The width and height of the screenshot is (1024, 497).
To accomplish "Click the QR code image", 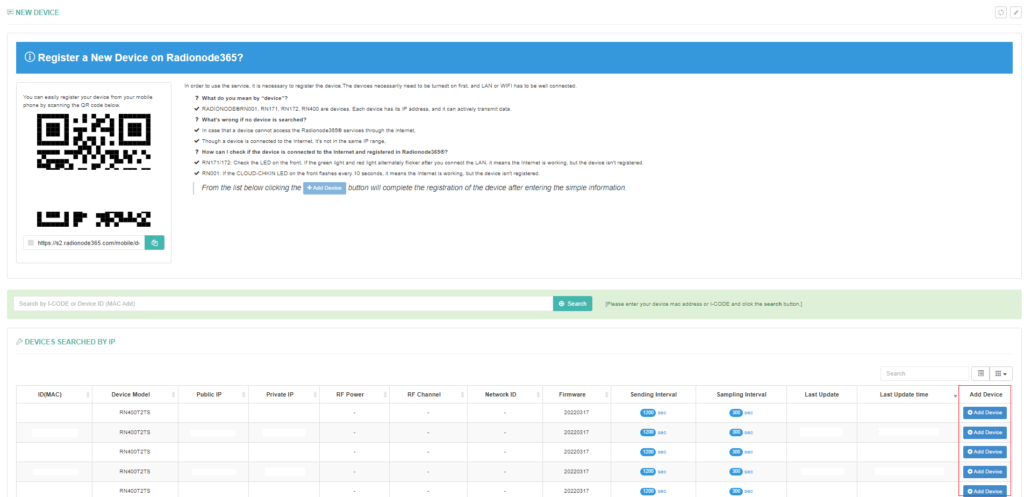I will (93, 170).
